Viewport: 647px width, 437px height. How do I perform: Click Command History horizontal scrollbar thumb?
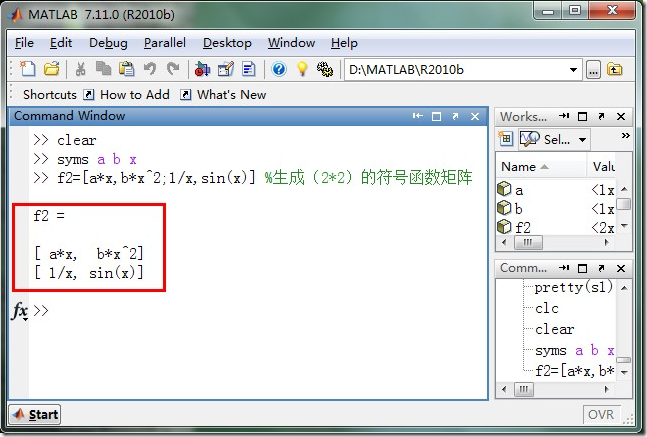524,389
